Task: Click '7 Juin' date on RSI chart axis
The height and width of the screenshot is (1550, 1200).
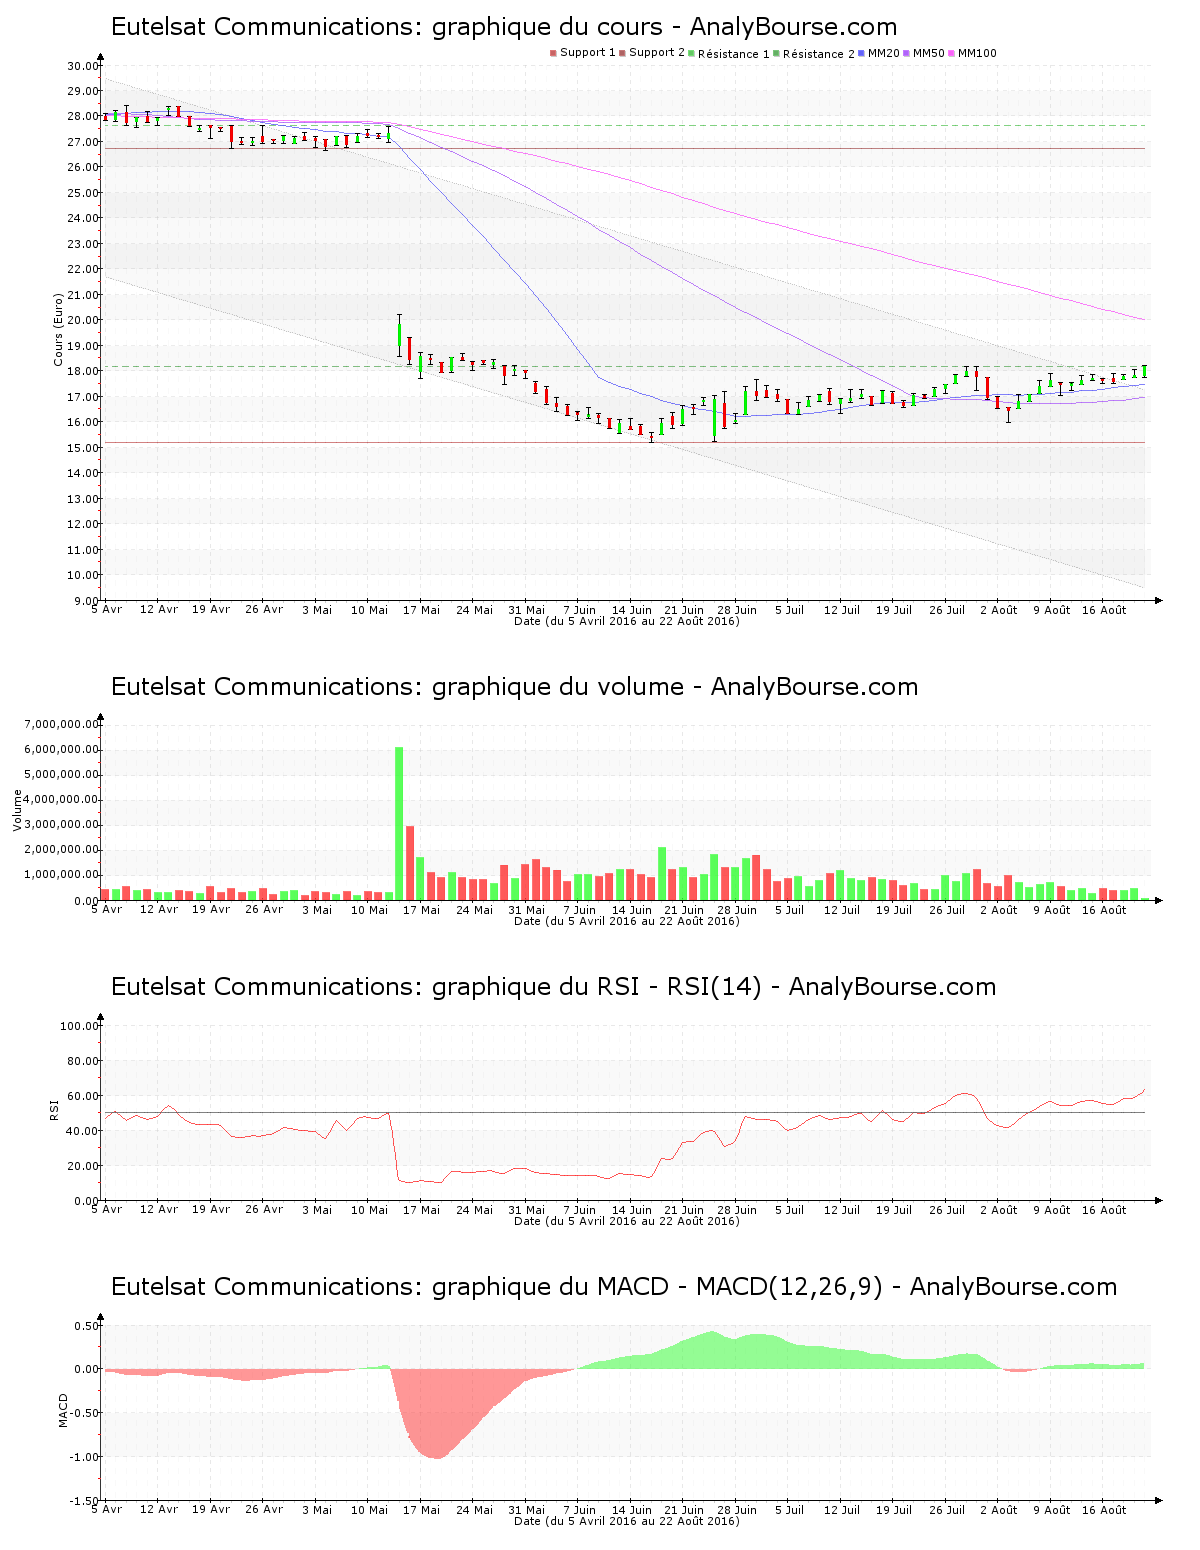Action: (x=579, y=1210)
